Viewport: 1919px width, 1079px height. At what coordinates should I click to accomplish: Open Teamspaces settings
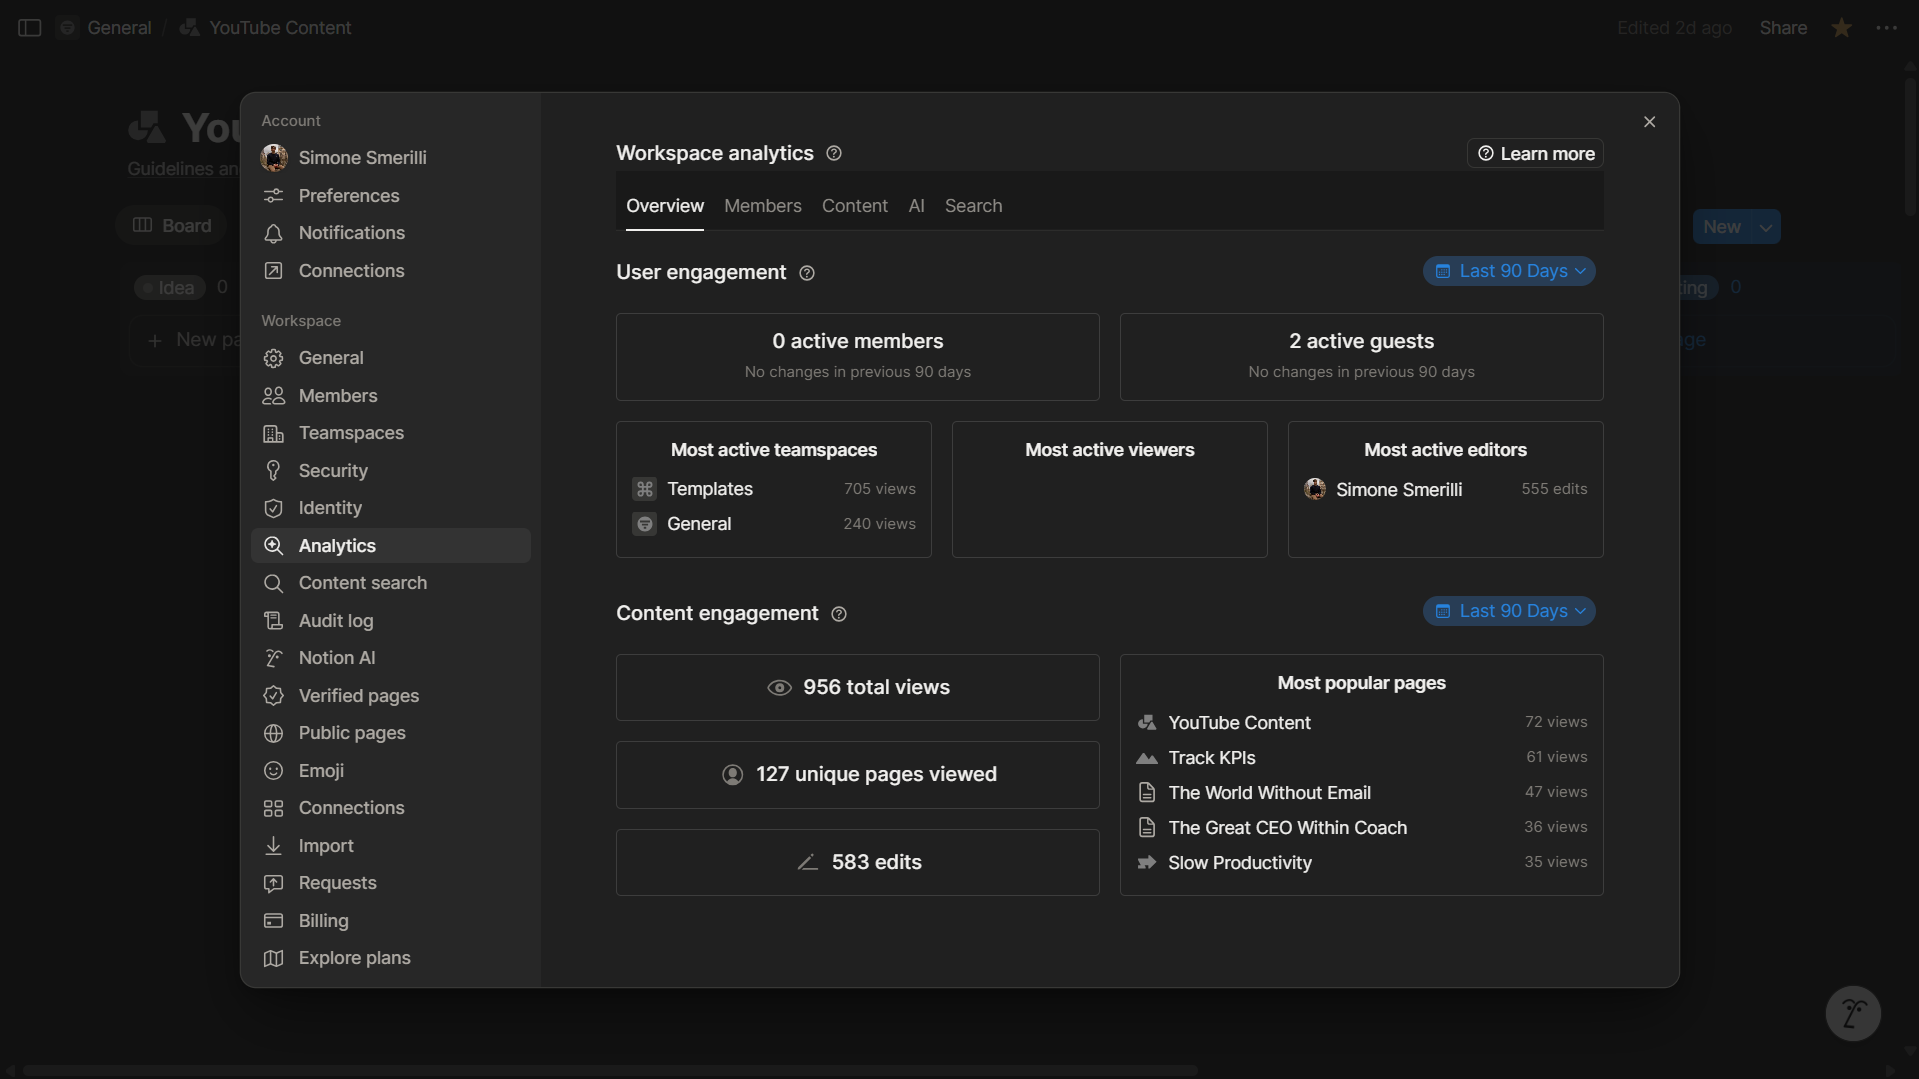(348, 433)
